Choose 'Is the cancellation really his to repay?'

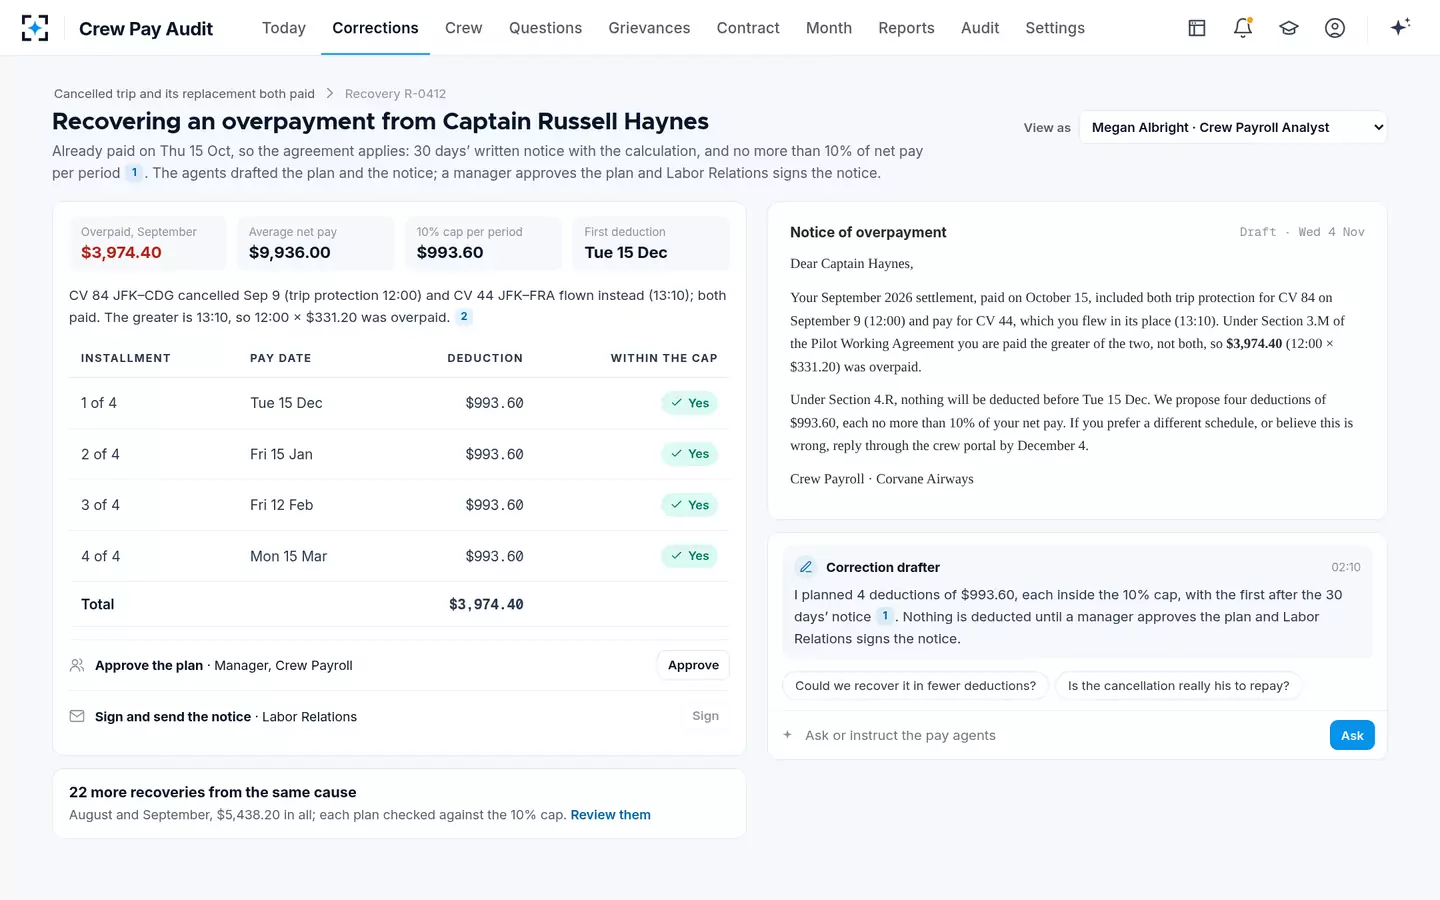pos(1178,686)
